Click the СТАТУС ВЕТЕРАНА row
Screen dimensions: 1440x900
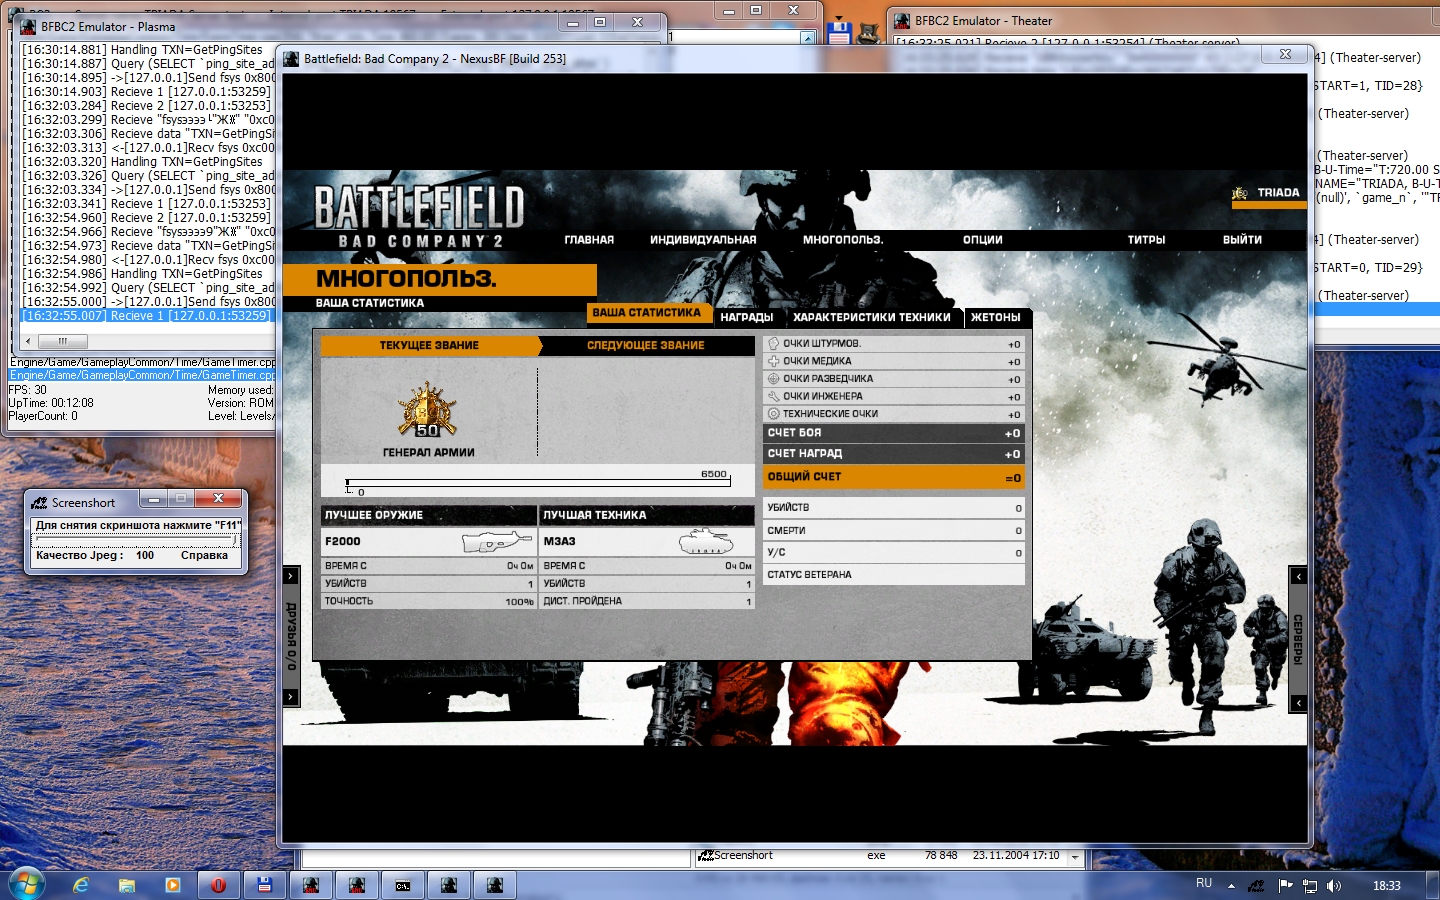point(894,575)
